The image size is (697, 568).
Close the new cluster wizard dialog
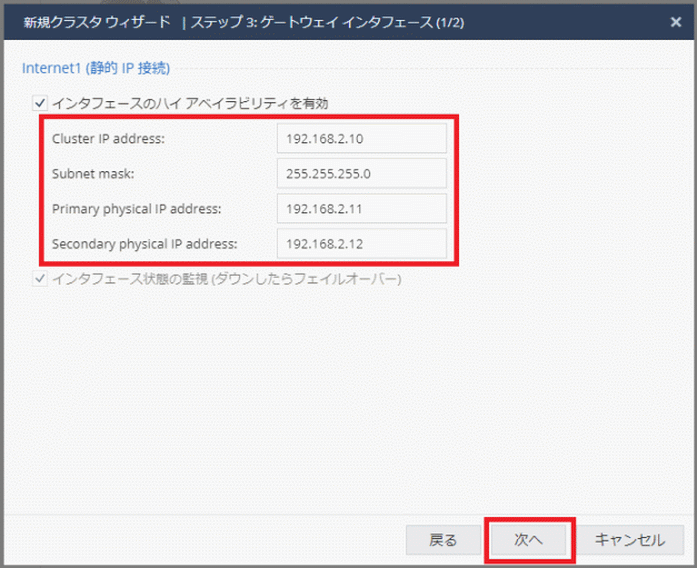tap(675, 21)
